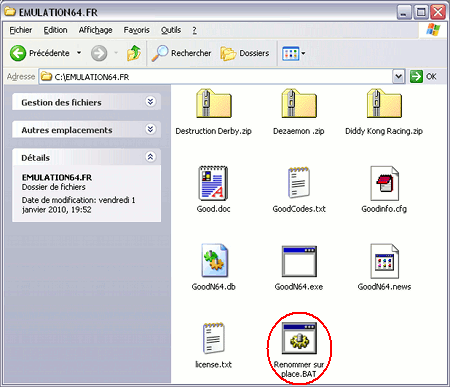Toggle the Dossiers folder pane
The height and width of the screenshot is (387, 450).
click(x=245, y=53)
